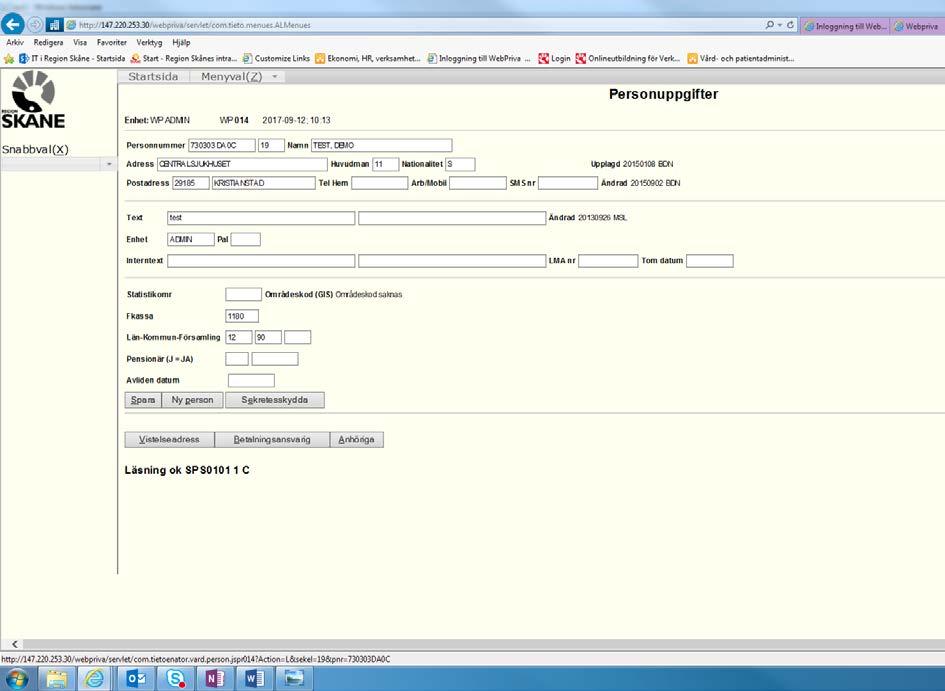
Task: Open the Redigera menu
Action: click(48, 42)
